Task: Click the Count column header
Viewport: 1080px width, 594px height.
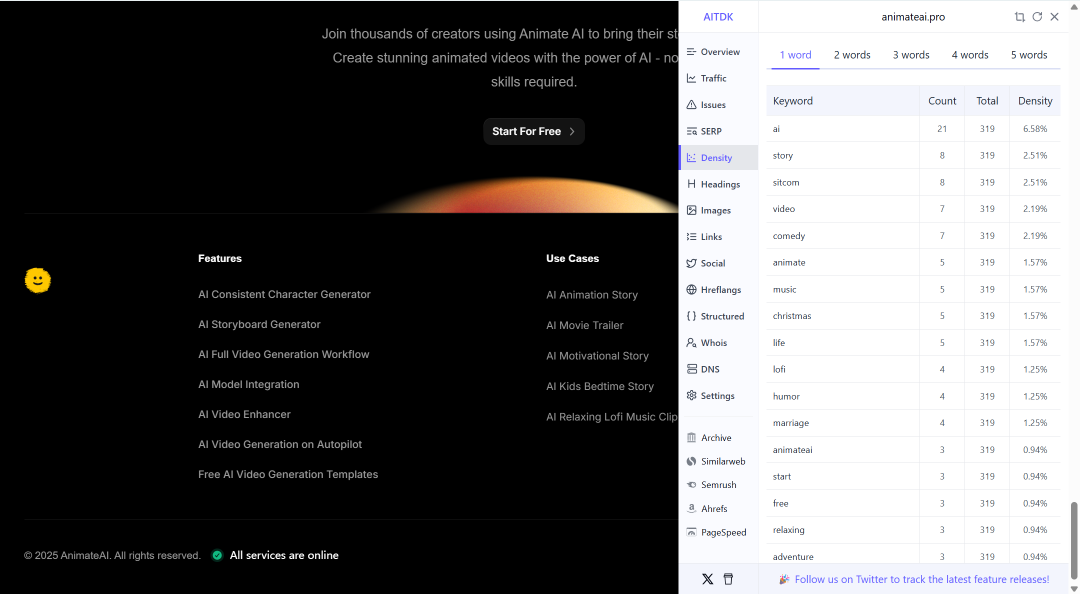Action: click(x=942, y=101)
